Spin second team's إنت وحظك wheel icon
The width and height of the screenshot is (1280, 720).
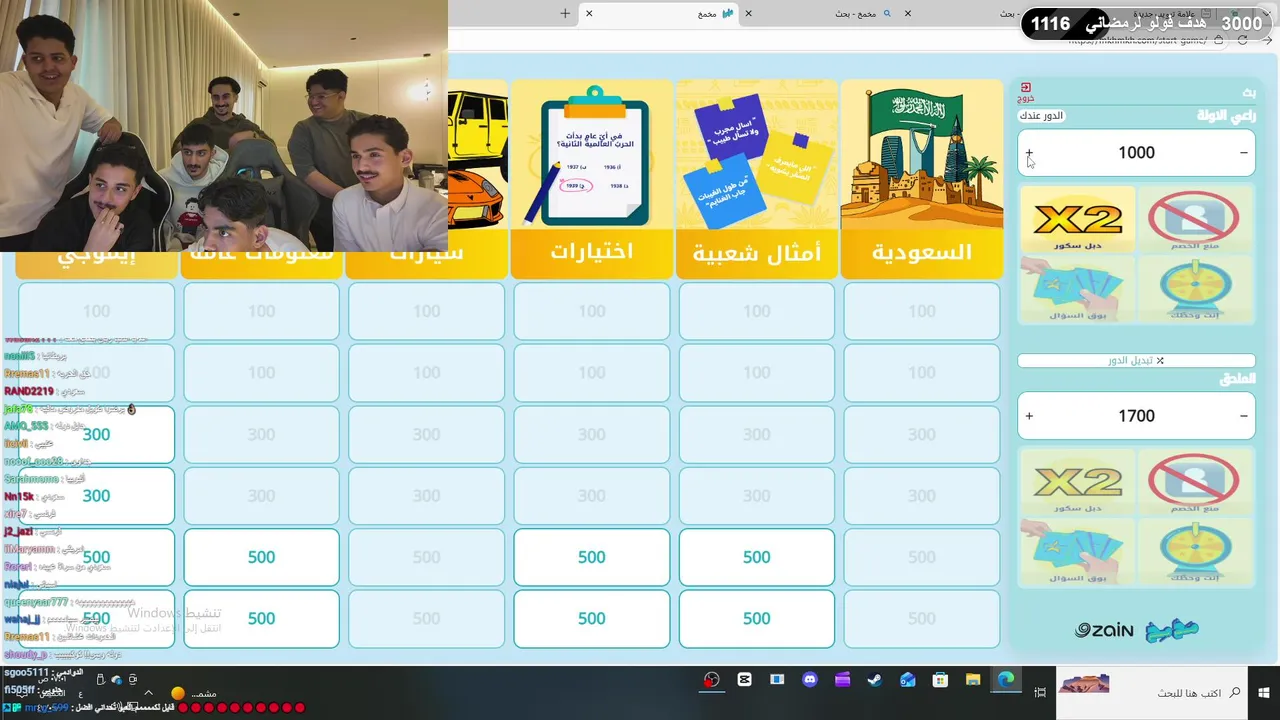tap(1194, 551)
